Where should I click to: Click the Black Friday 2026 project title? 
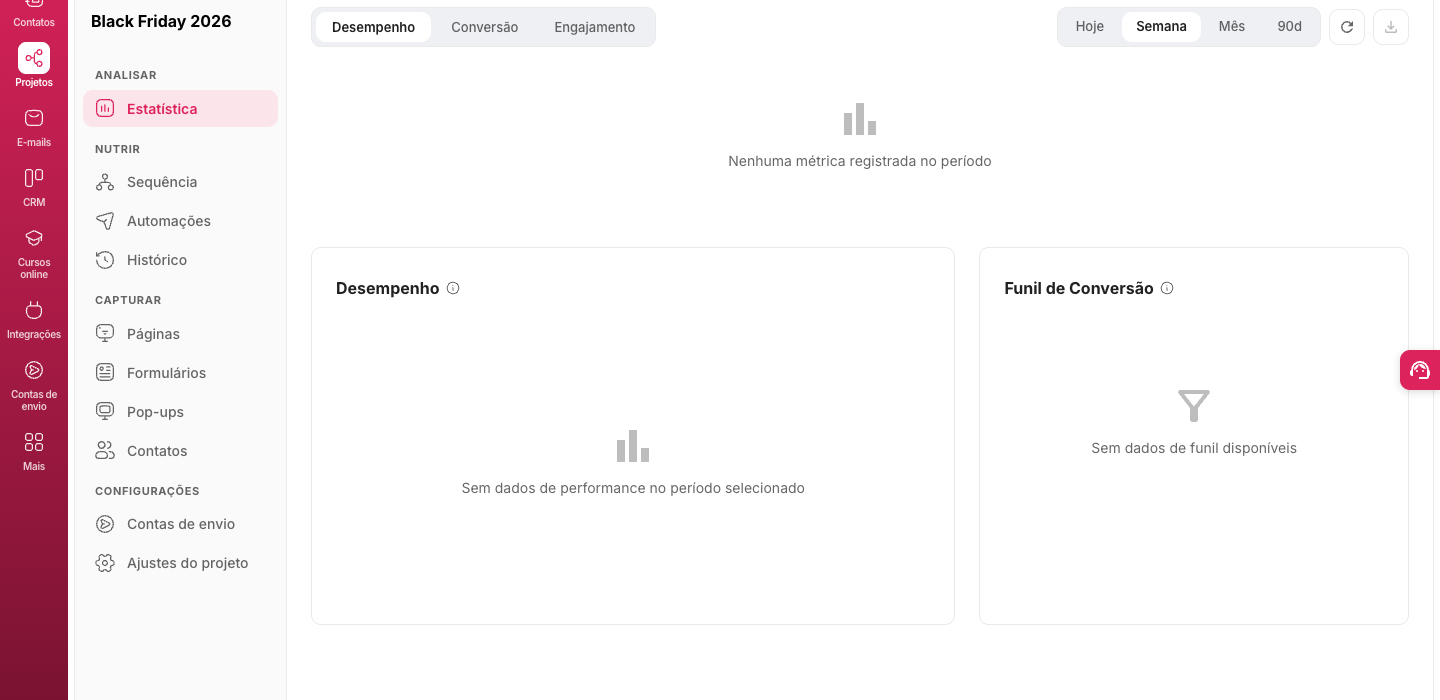(x=161, y=21)
